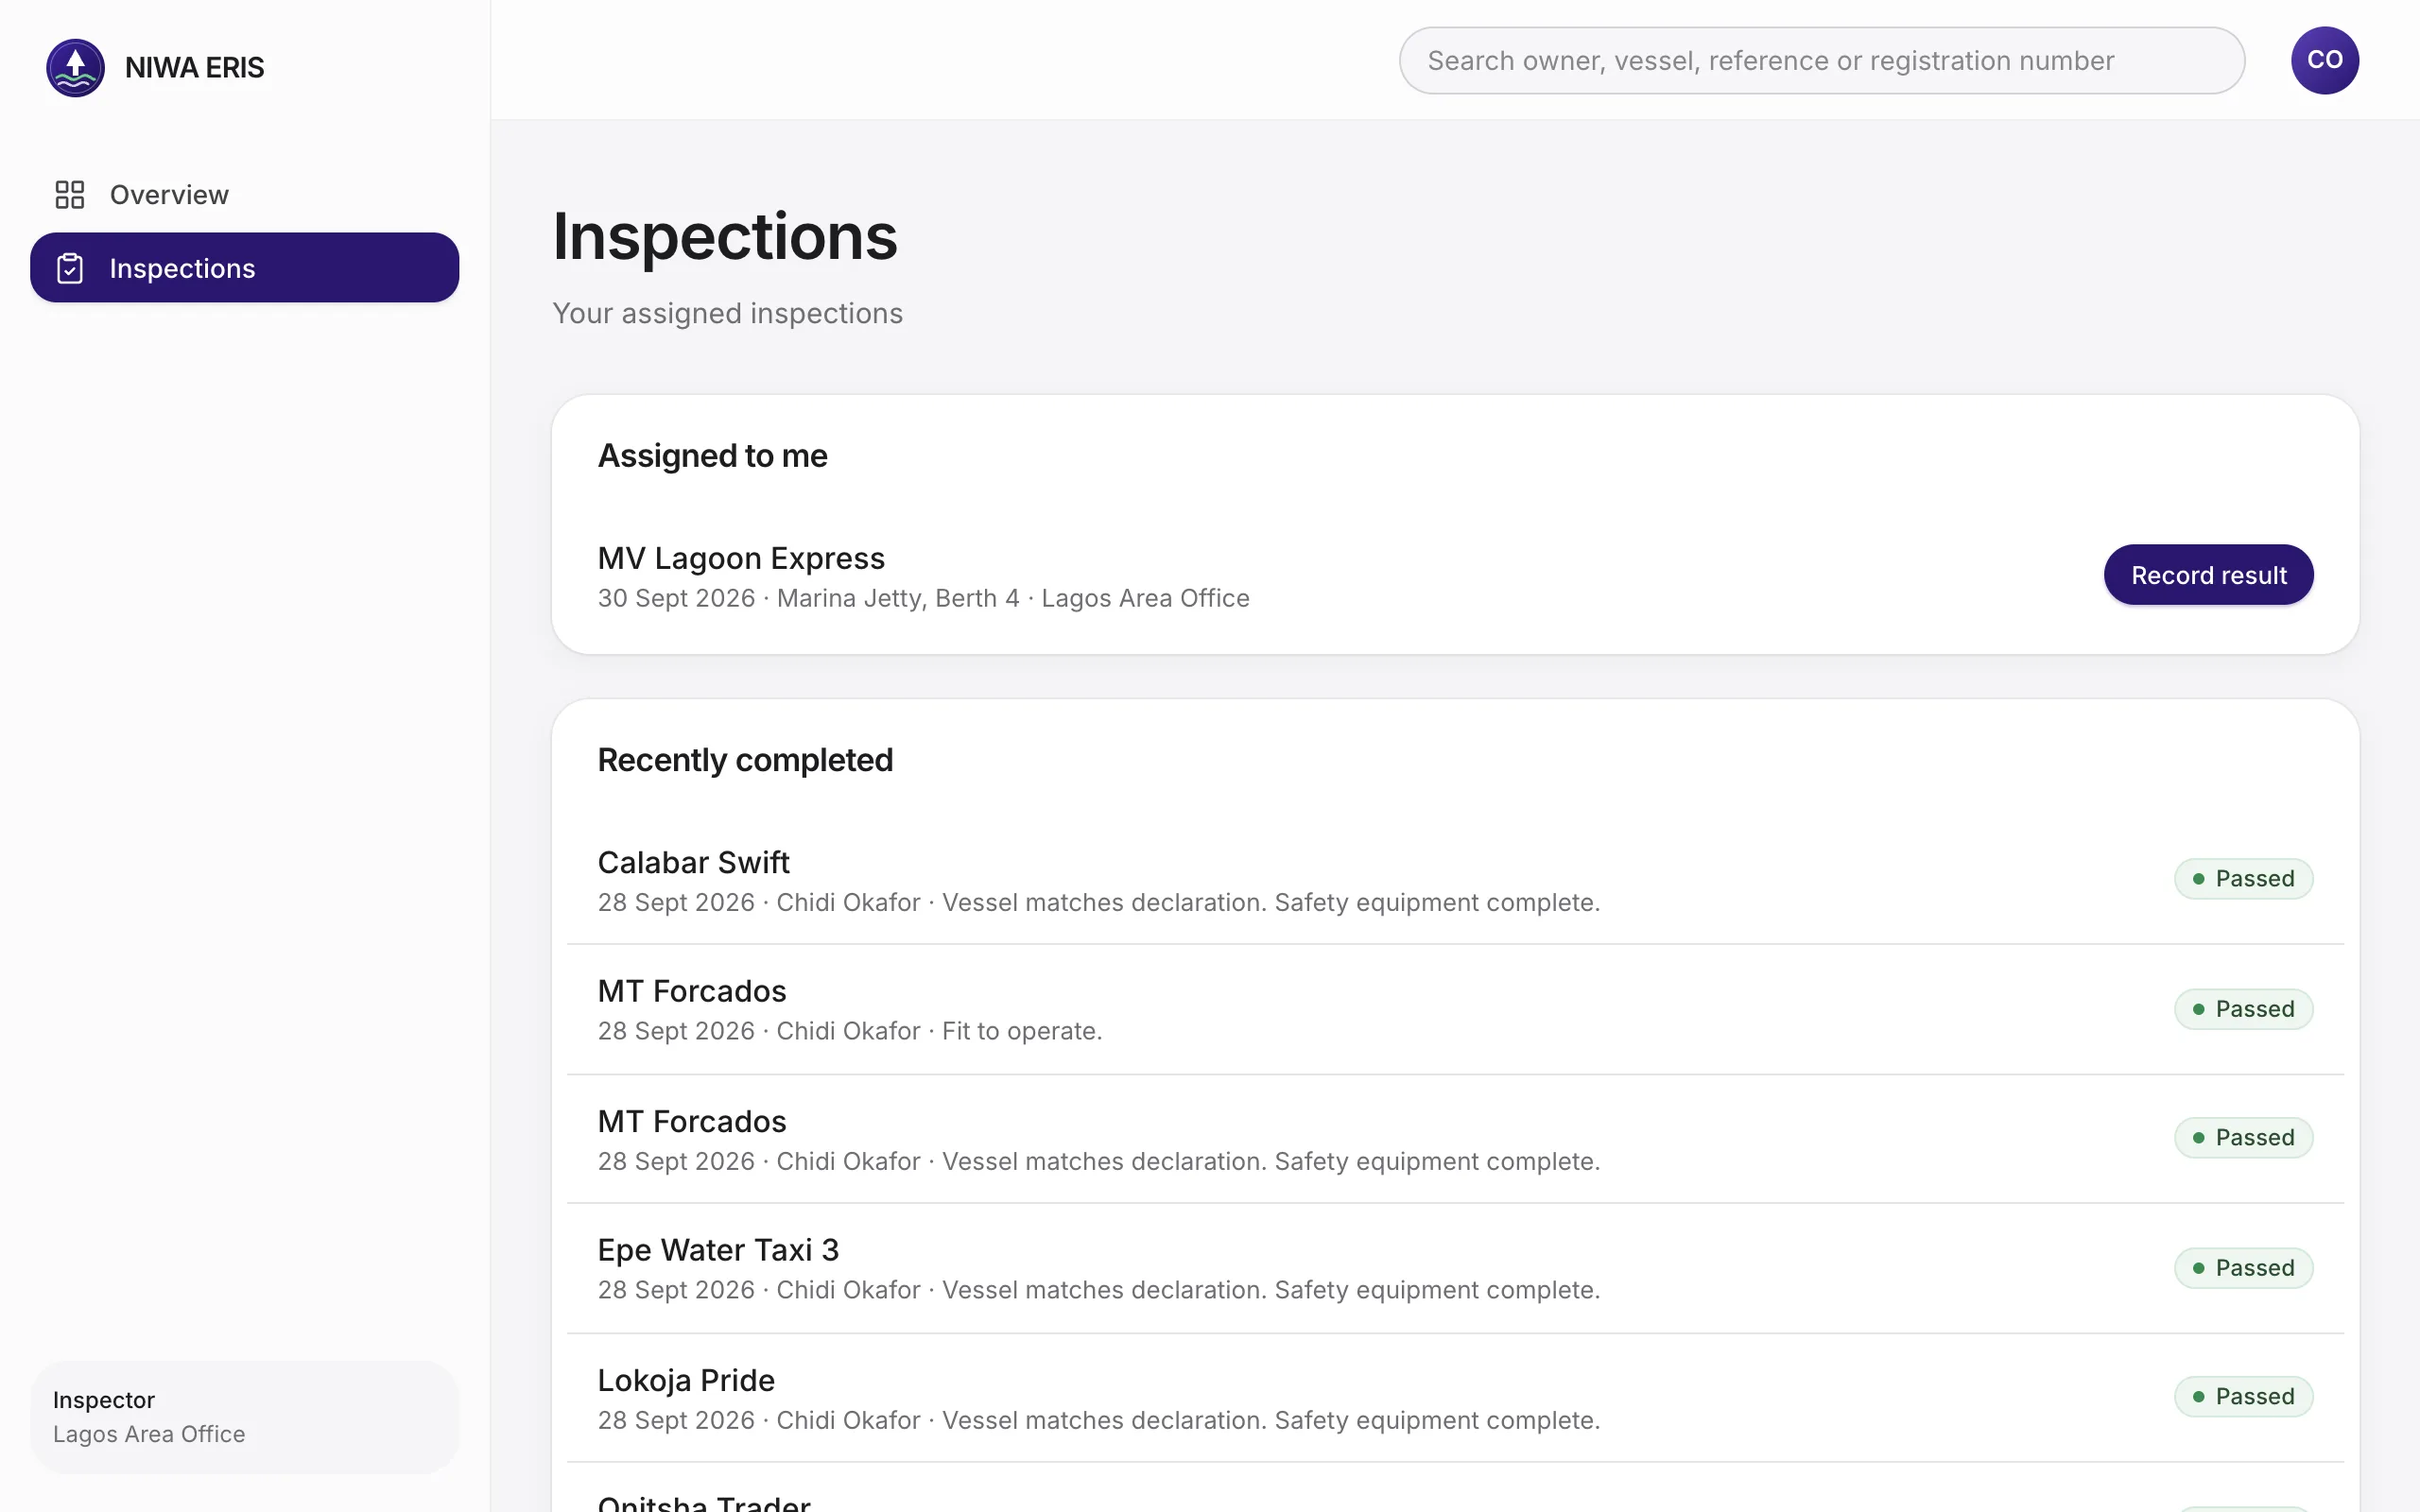Click the NIWA ERIS brand text
The width and height of the screenshot is (2420, 1512).
195,68
